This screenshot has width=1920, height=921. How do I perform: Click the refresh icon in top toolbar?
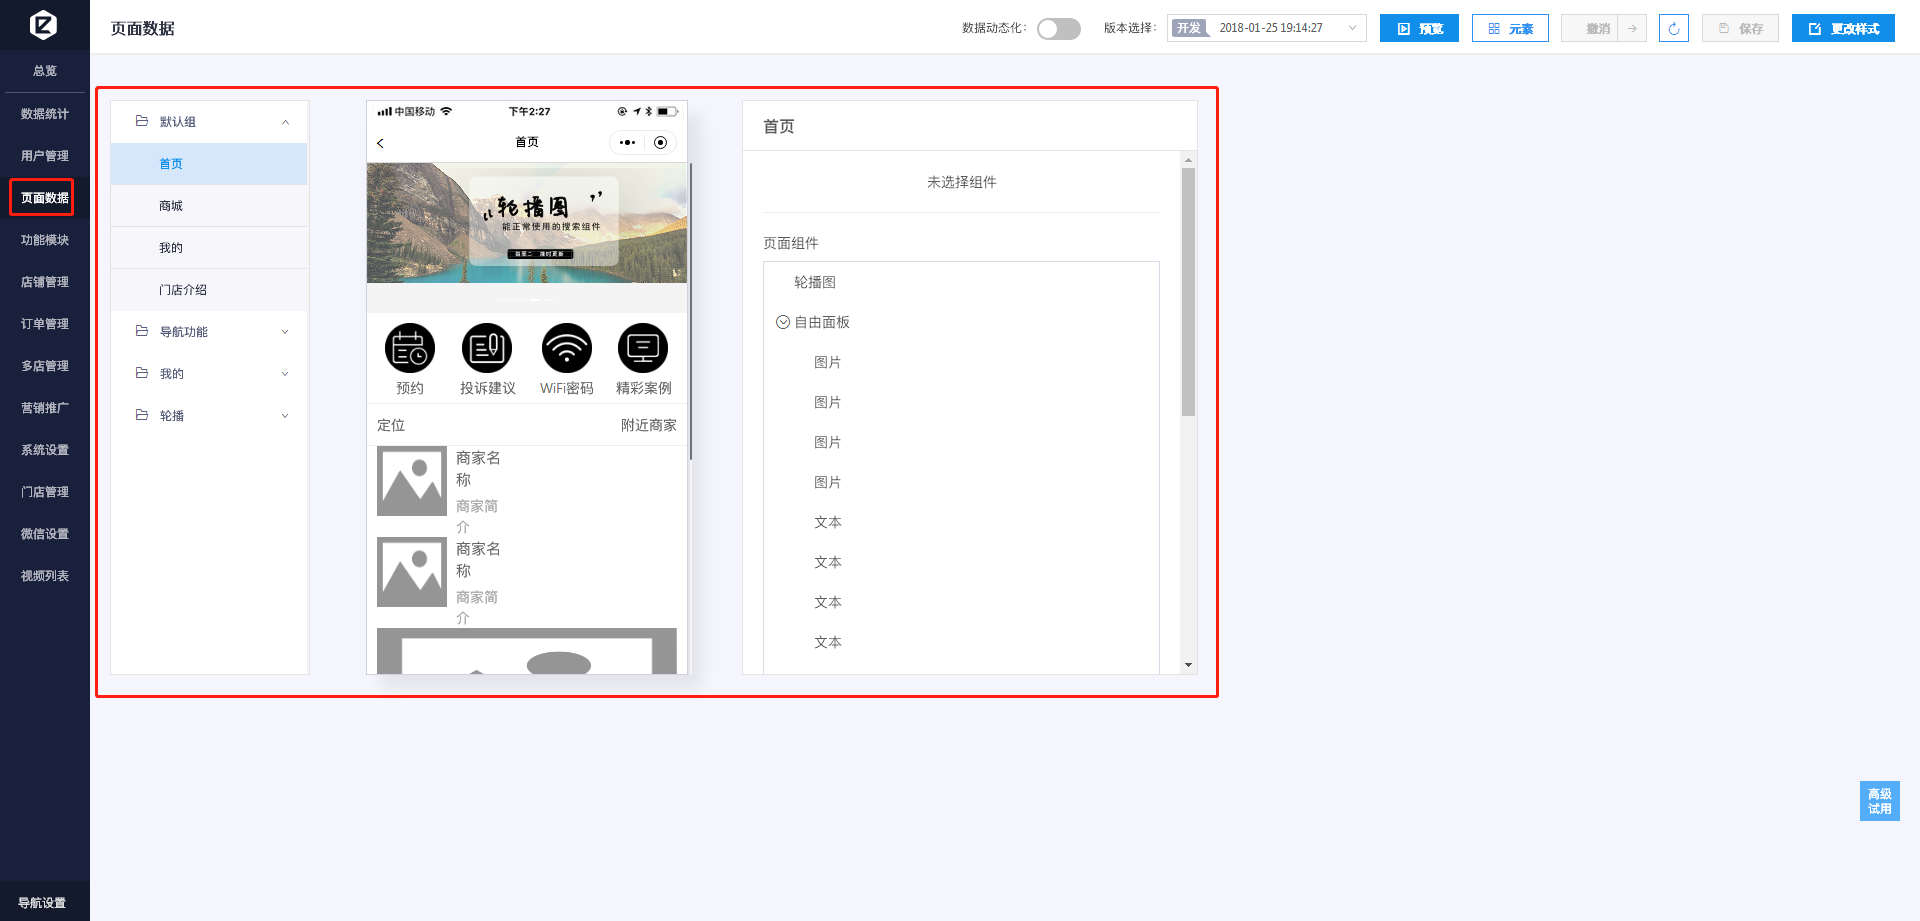1673,28
